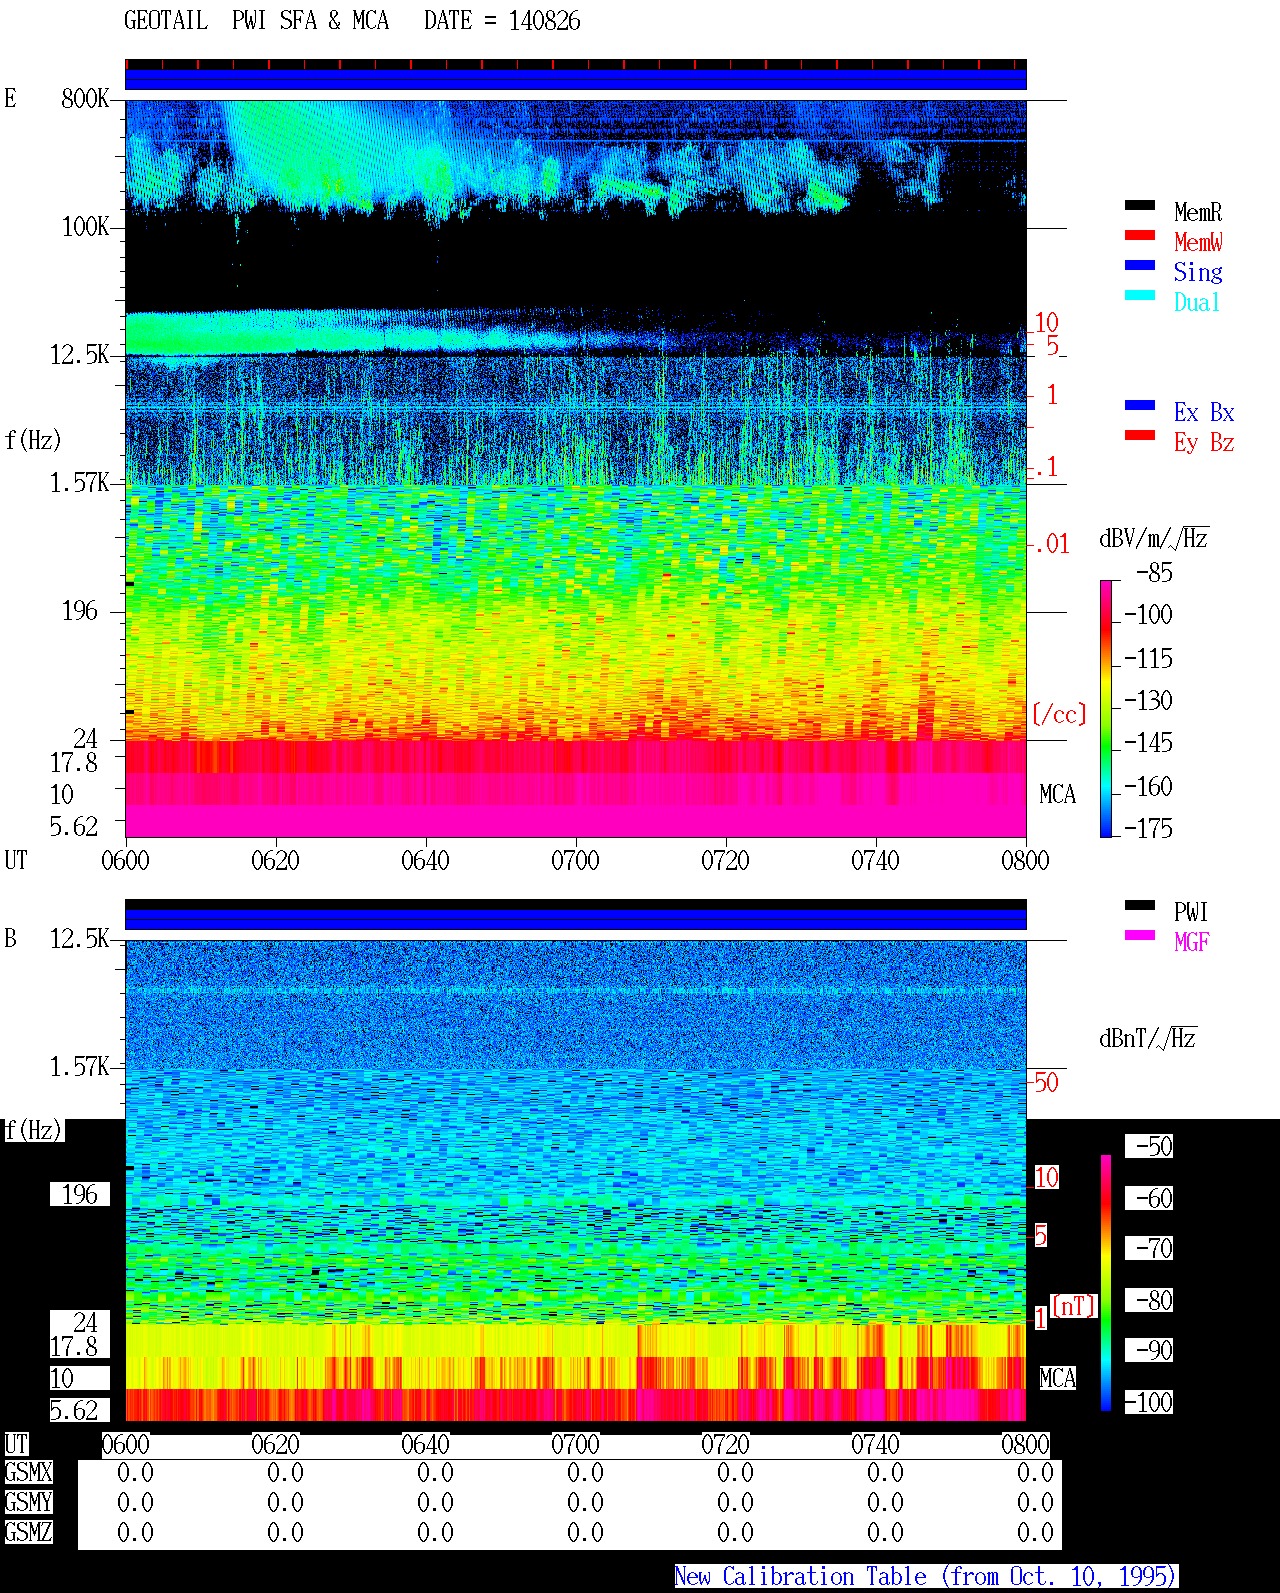The height and width of the screenshot is (1593, 1280).
Task: Click the 0640 time tick under B panel
Action: tap(425, 1445)
